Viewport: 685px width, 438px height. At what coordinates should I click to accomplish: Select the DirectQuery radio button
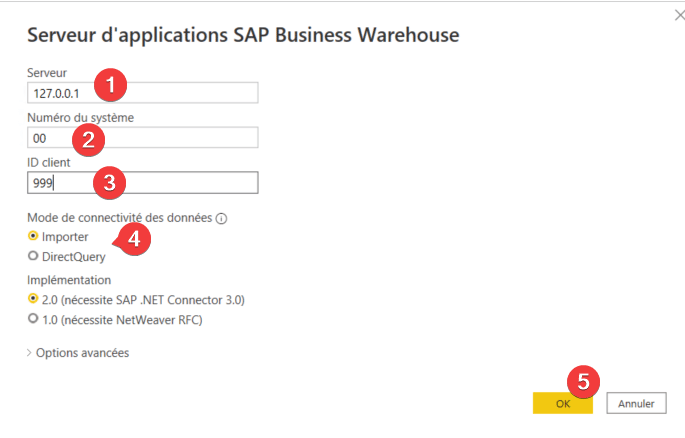[x=33, y=256]
